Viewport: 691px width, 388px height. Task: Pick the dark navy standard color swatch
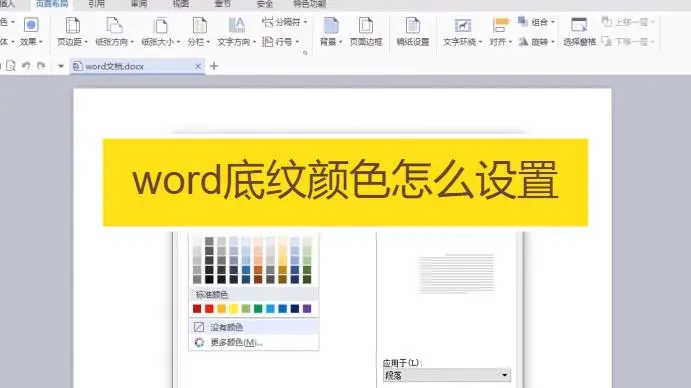295,309
